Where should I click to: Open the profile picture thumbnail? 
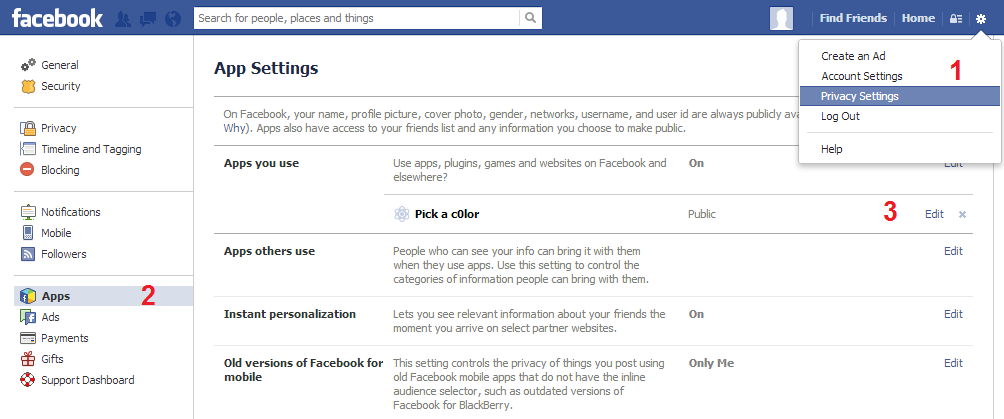(x=782, y=18)
